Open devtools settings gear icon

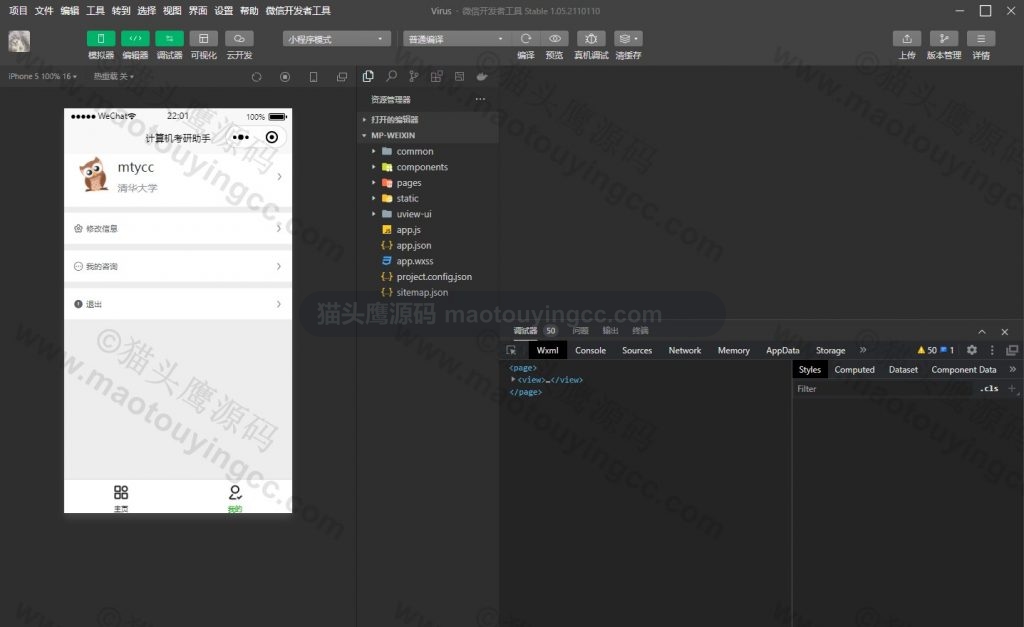click(972, 350)
